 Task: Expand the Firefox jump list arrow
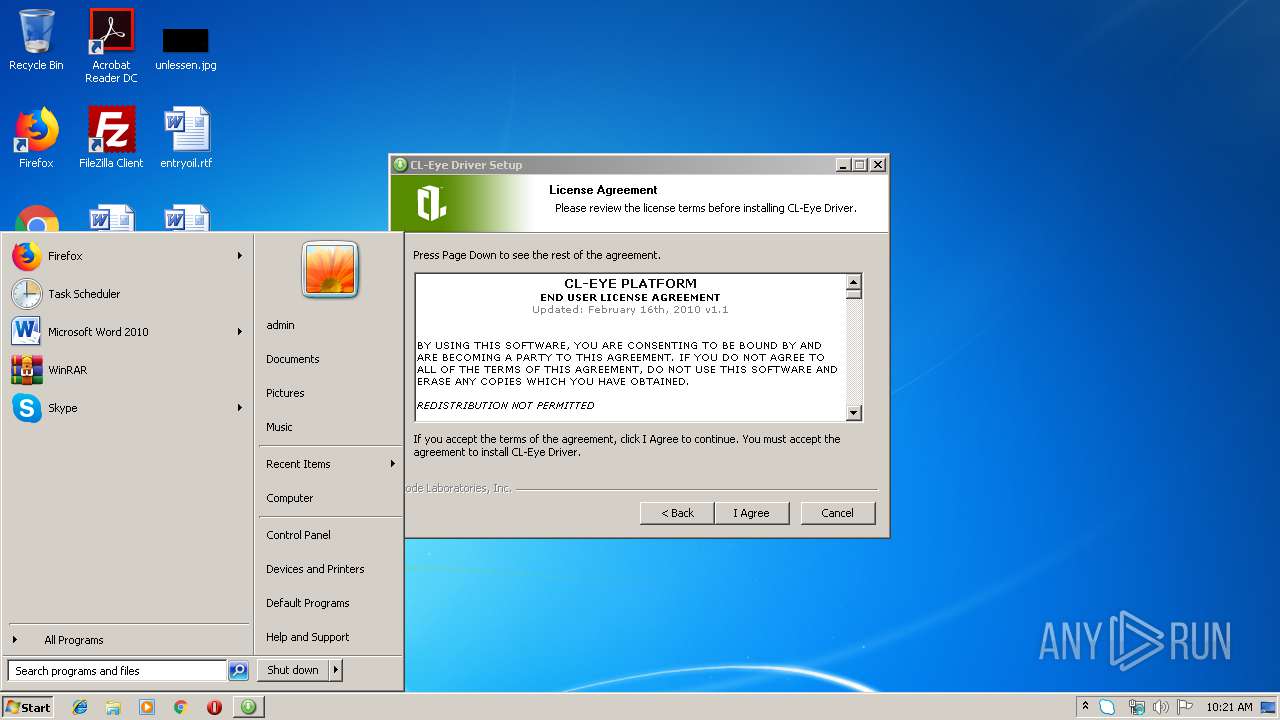pyautogui.click(x=240, y=256)
